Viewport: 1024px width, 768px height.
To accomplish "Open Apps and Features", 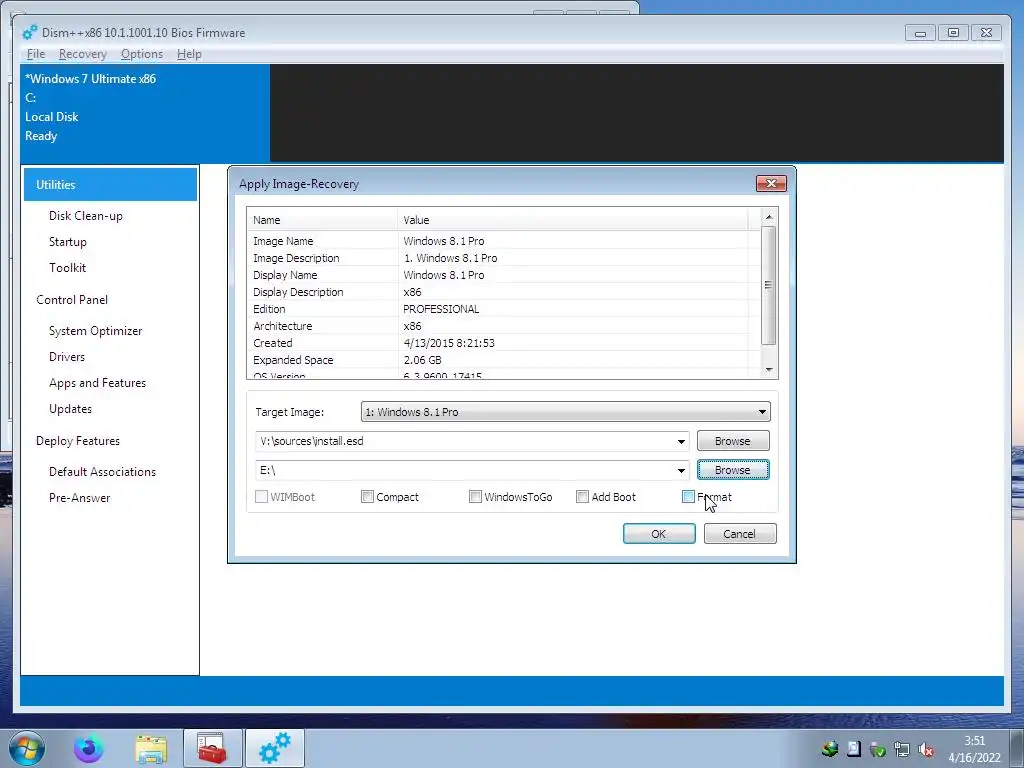I will [97, 383].
